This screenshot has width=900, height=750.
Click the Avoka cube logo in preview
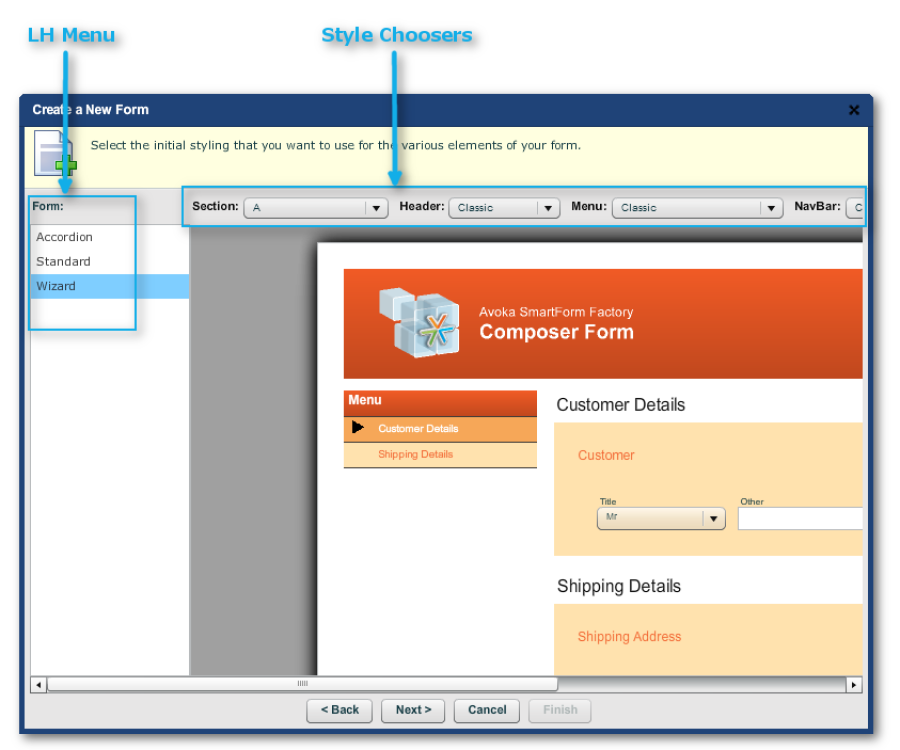[419, 322]
